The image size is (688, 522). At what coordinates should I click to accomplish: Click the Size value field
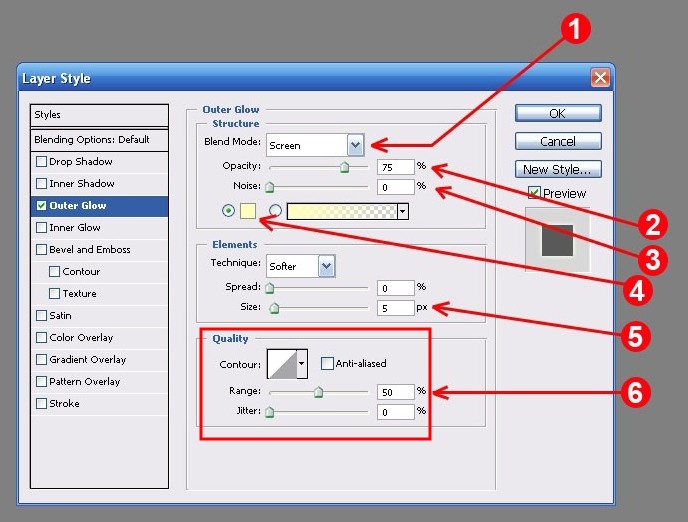[x=395, y=308]
